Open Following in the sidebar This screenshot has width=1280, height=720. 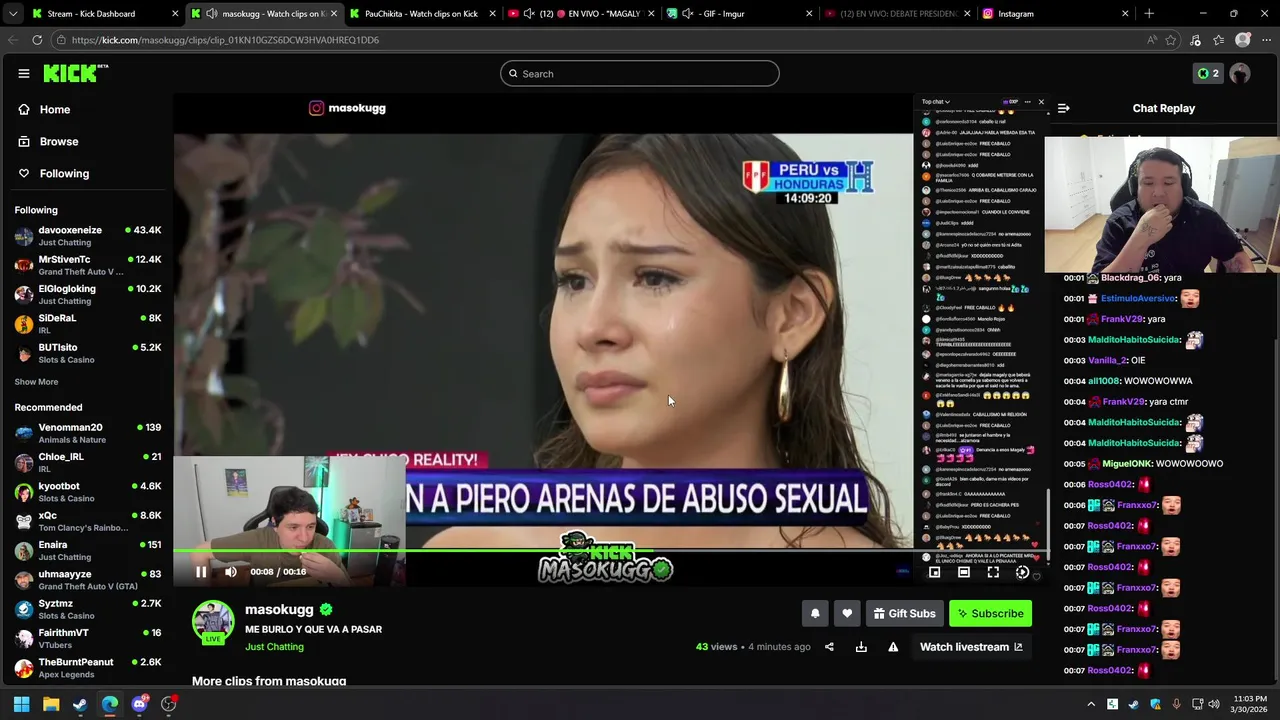click(86, 173)
